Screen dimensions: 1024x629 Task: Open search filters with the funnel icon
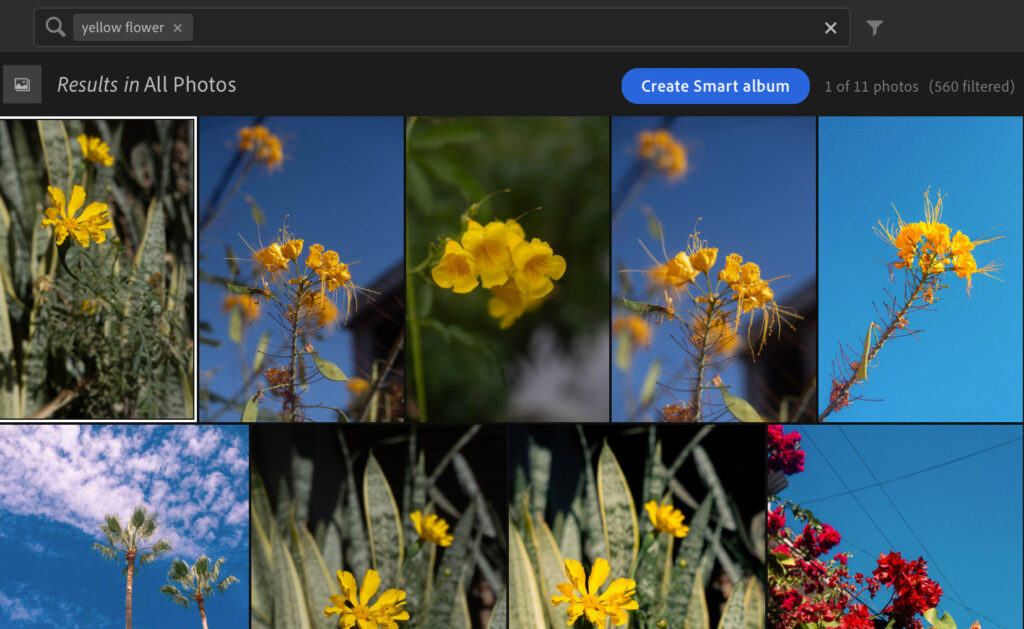(x=875, y=29)
